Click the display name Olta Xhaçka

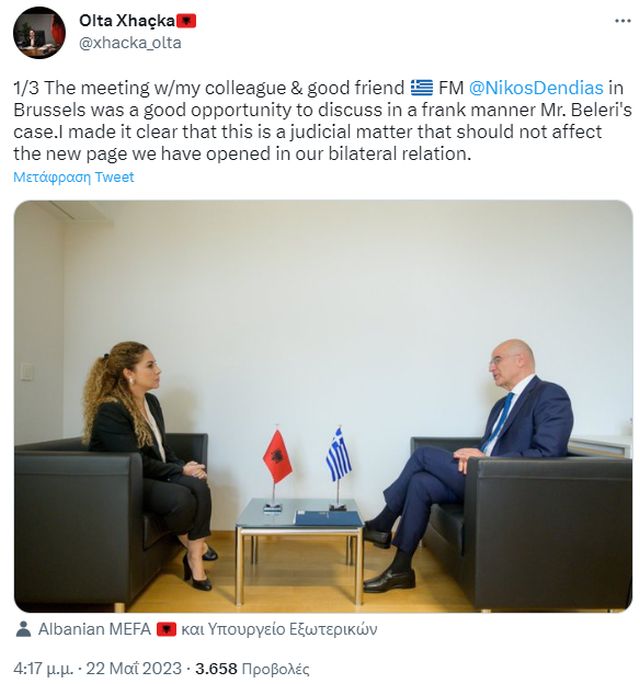tap(127, 21)
